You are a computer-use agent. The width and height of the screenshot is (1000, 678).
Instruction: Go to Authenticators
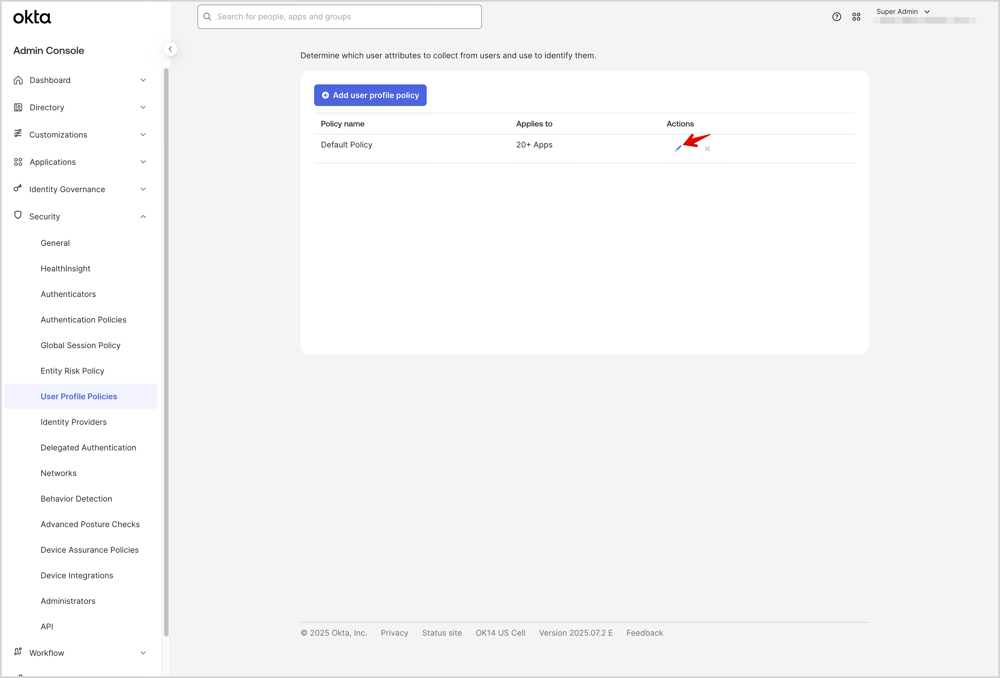(x=68, y=294)
